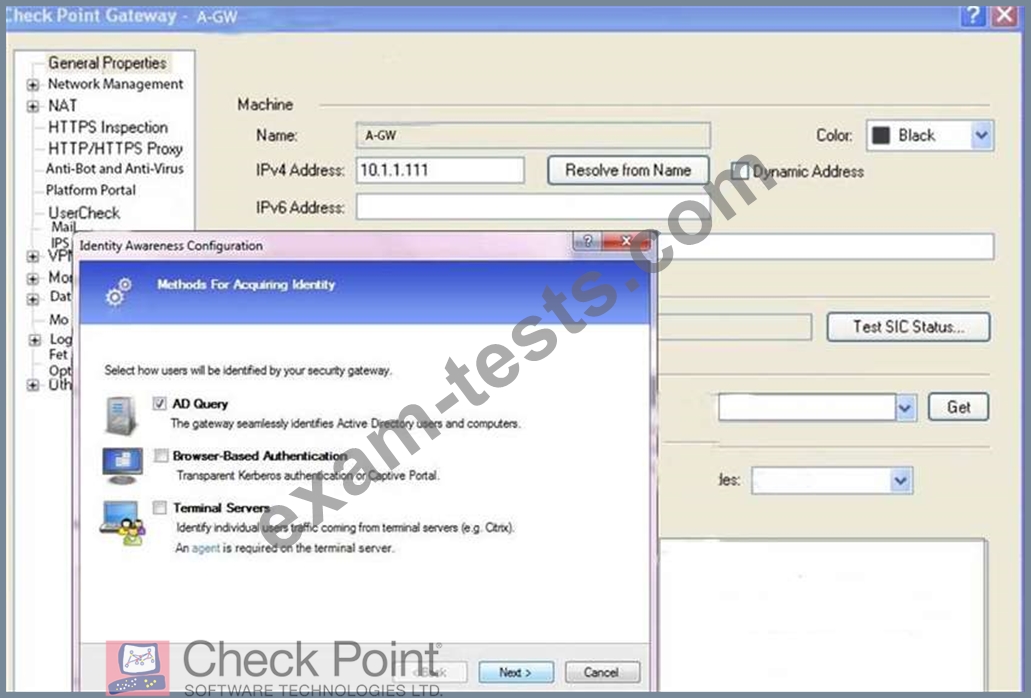1031x698 pixels.
Task: Click the help question mark in dialog title
Action: (587, 243)
